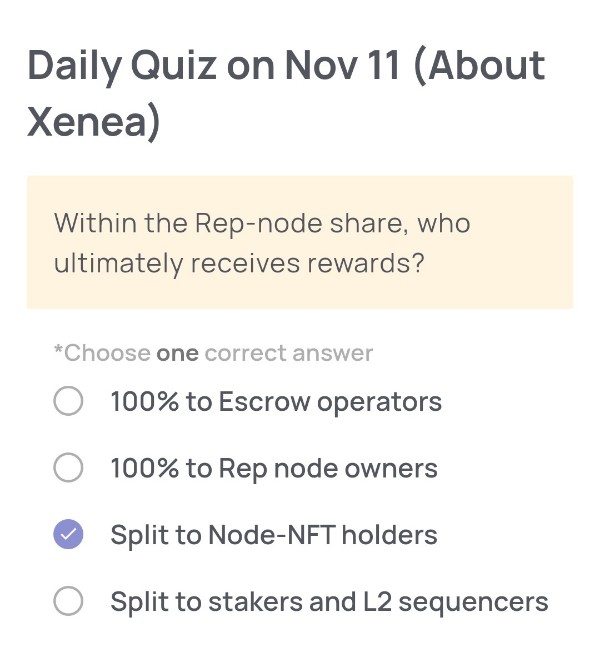
Task: Click the '100% to Rep node owners' label
Action: pos(273,468)
